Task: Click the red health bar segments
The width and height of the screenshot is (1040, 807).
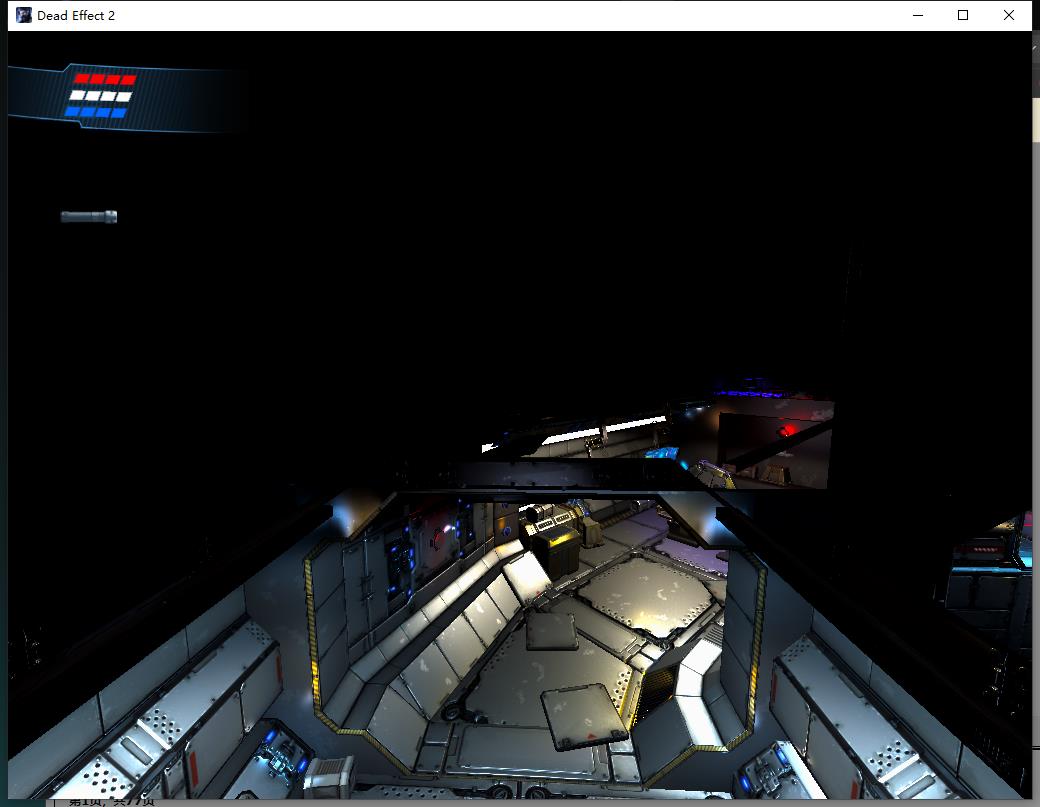Action: (105, 79)
